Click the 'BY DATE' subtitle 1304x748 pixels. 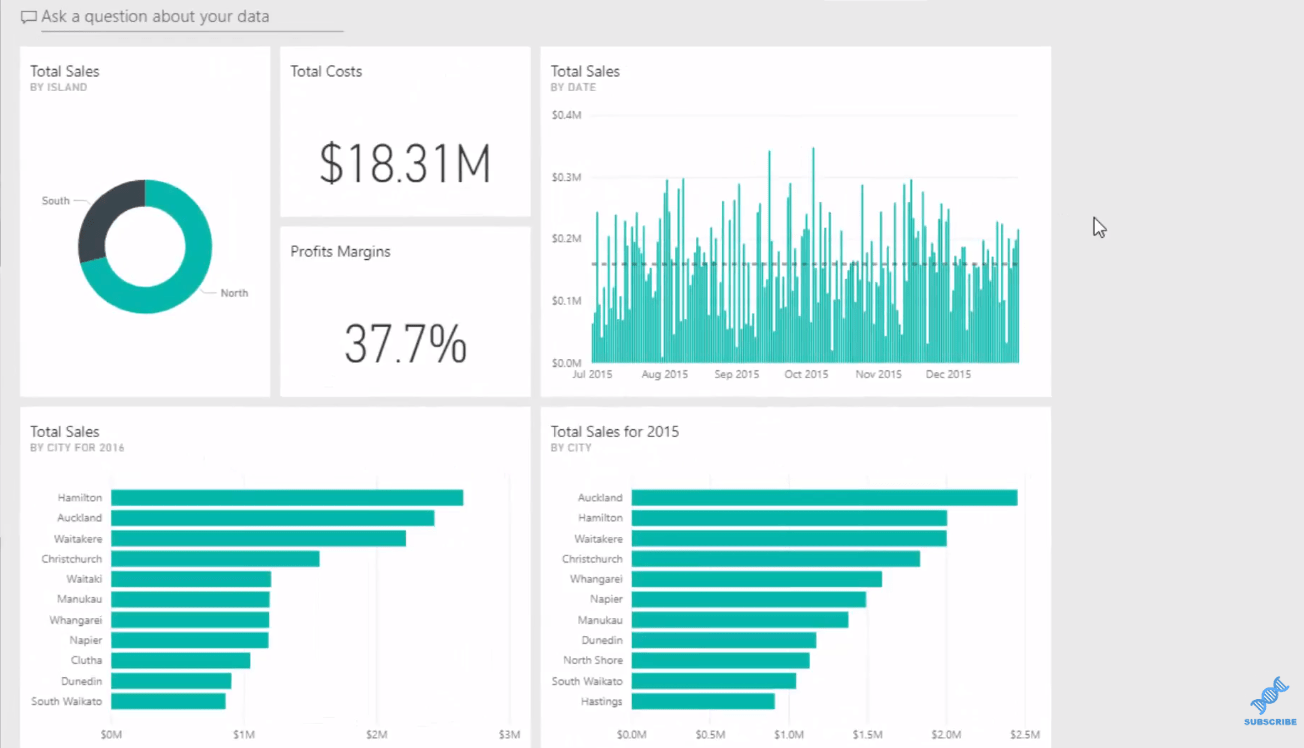click(x=573, y=87)
